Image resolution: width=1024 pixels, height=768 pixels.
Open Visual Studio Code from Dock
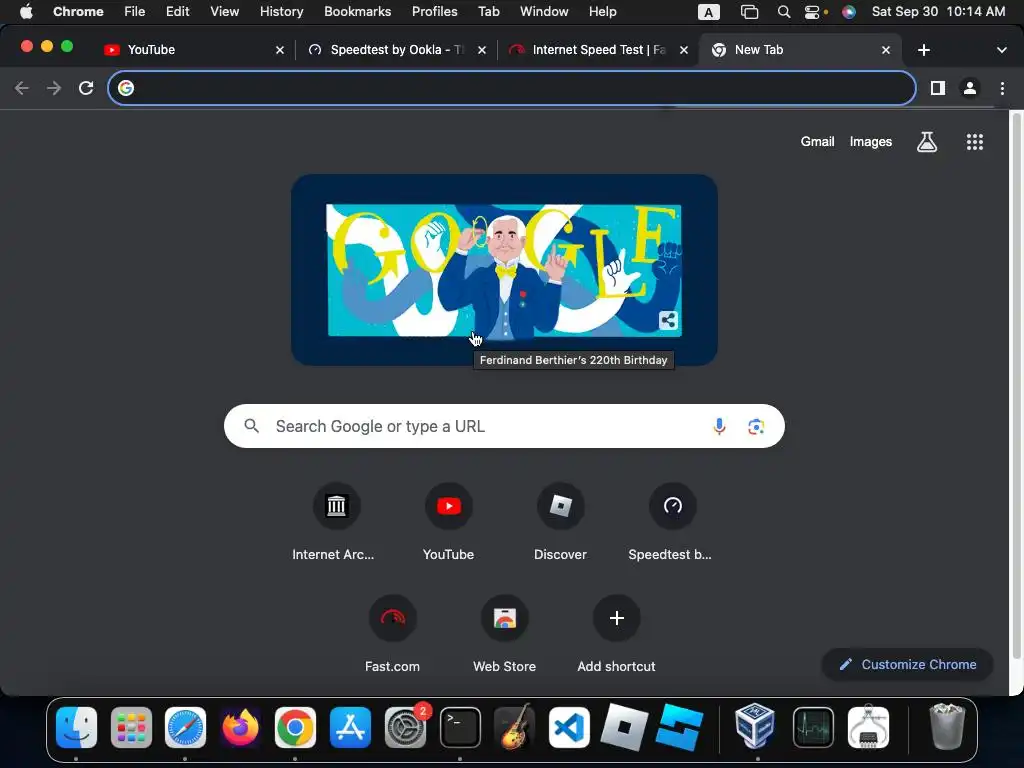tap(569, 728)
